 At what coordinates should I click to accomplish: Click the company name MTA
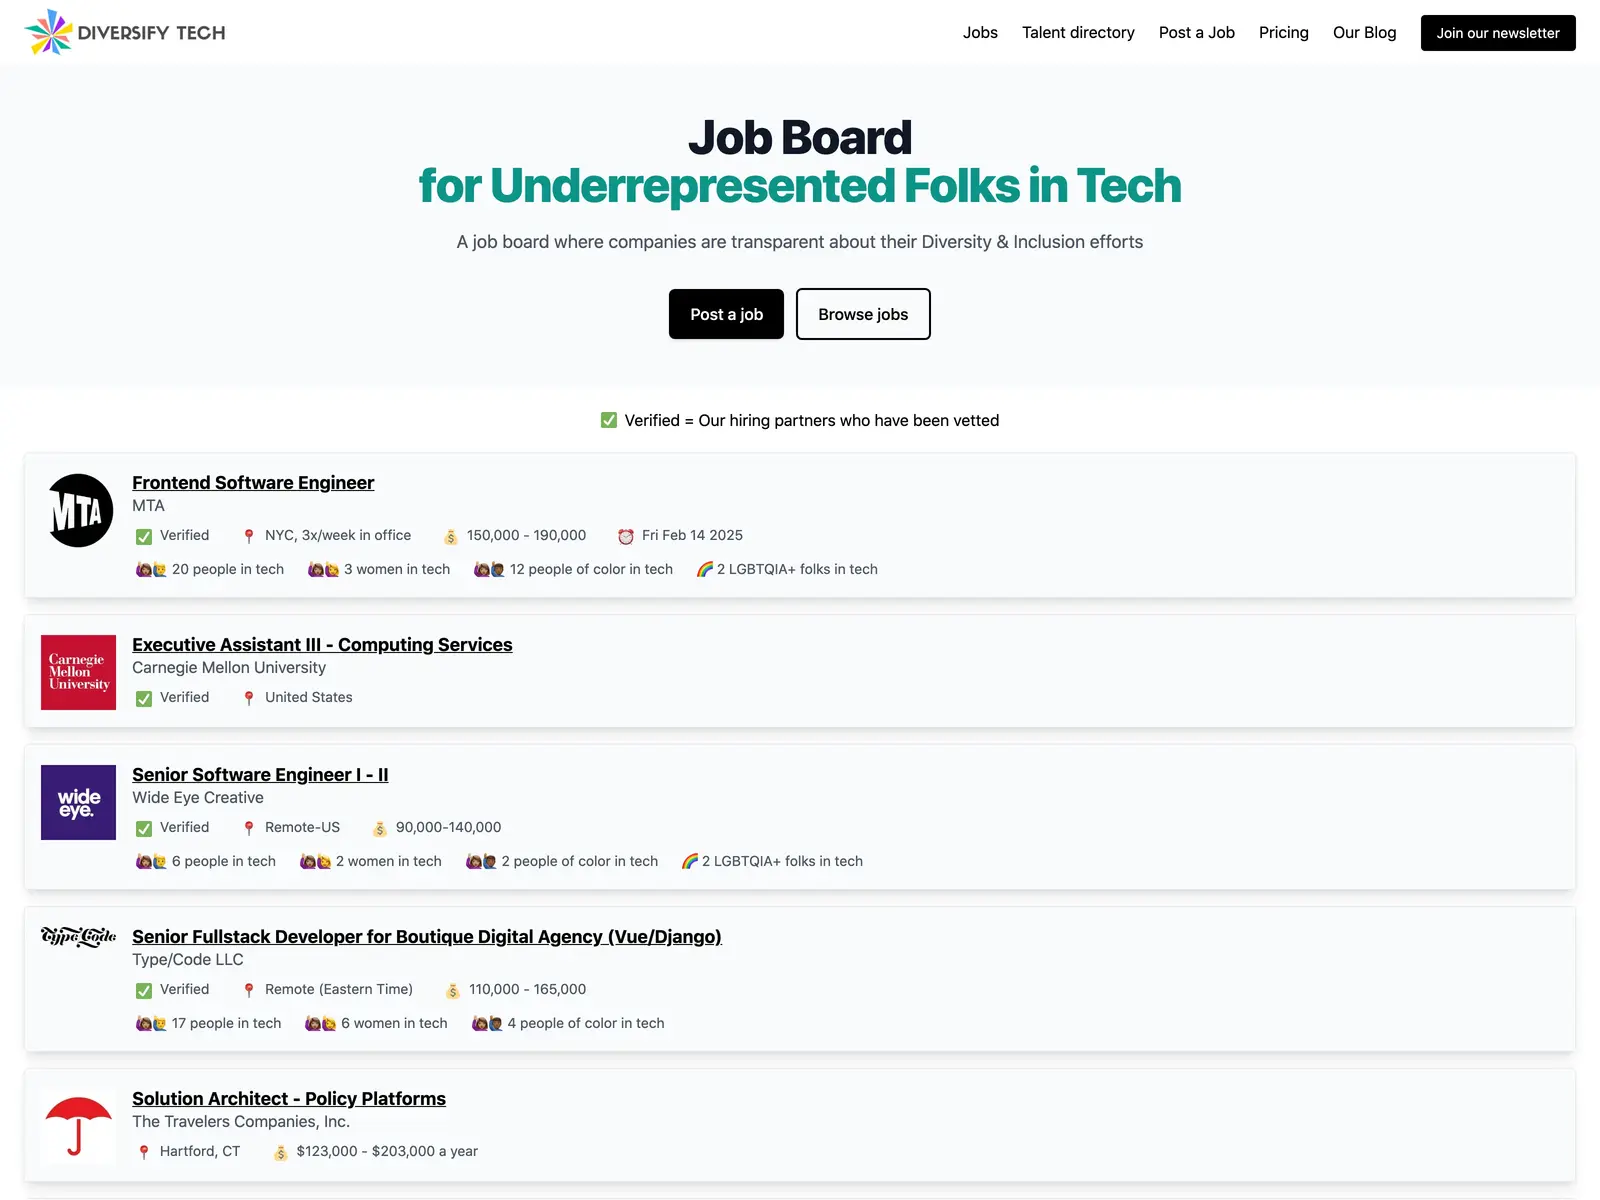tap(148, 506)
